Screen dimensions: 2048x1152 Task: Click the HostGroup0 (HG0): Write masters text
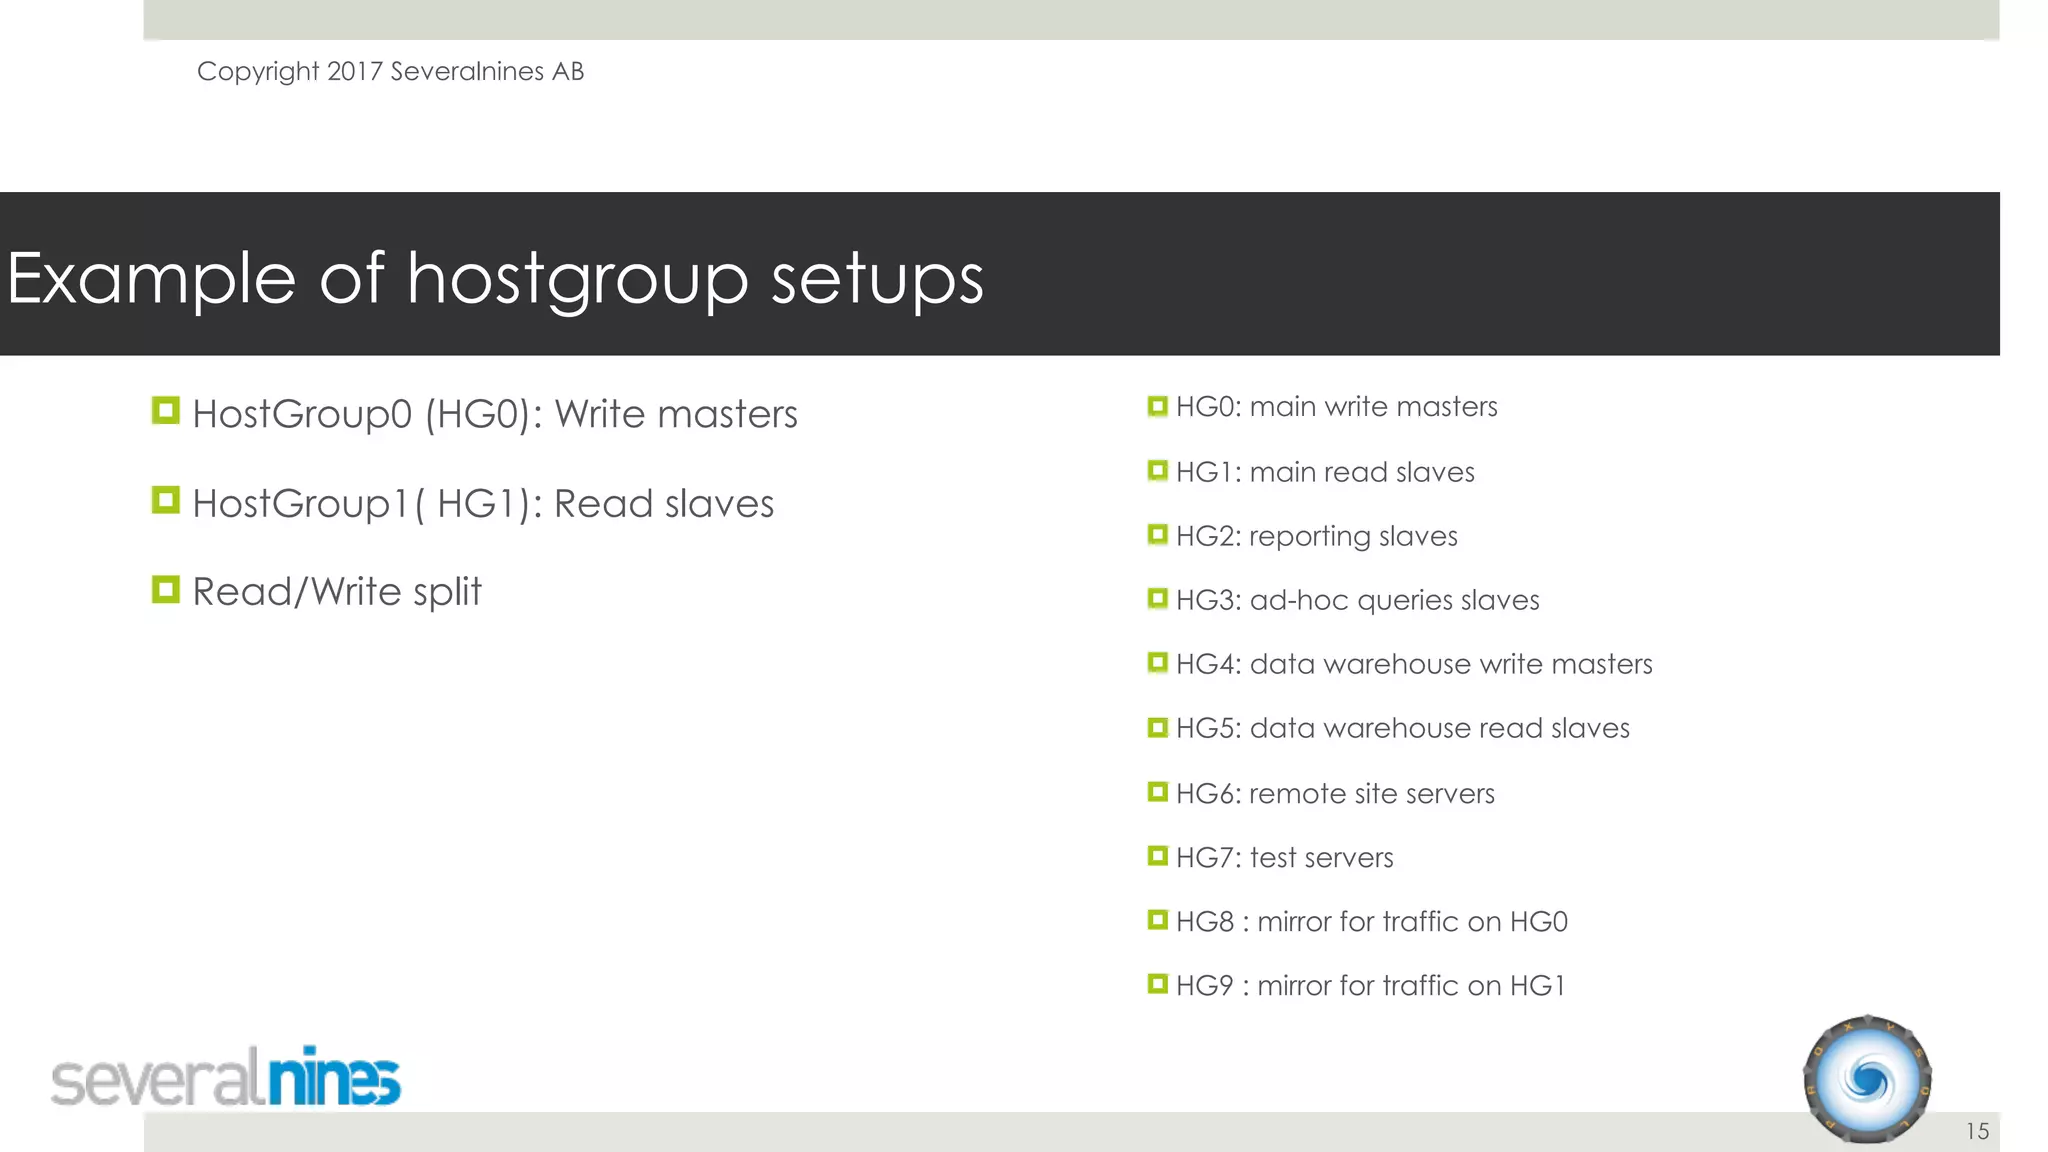(x=495, y=414)
